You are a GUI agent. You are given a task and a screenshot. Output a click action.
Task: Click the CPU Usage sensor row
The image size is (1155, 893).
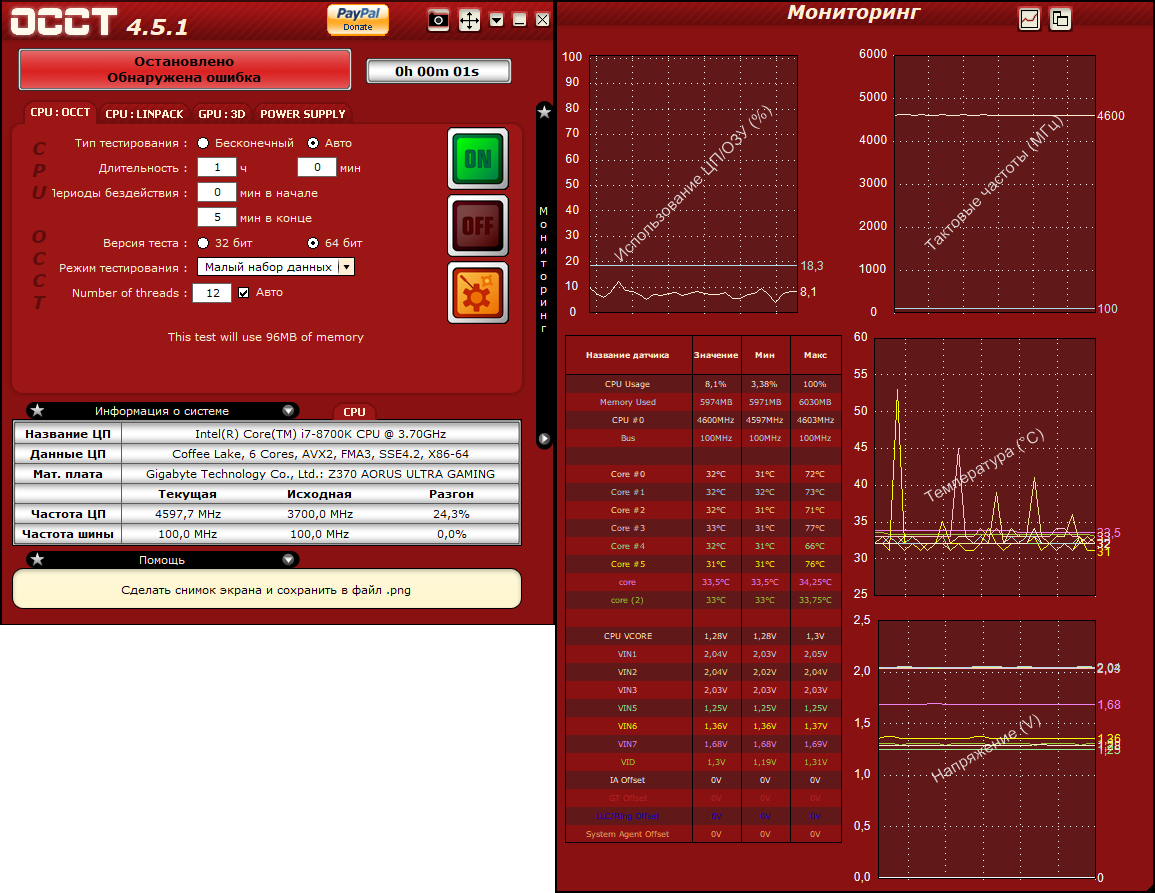click(703, 384)
